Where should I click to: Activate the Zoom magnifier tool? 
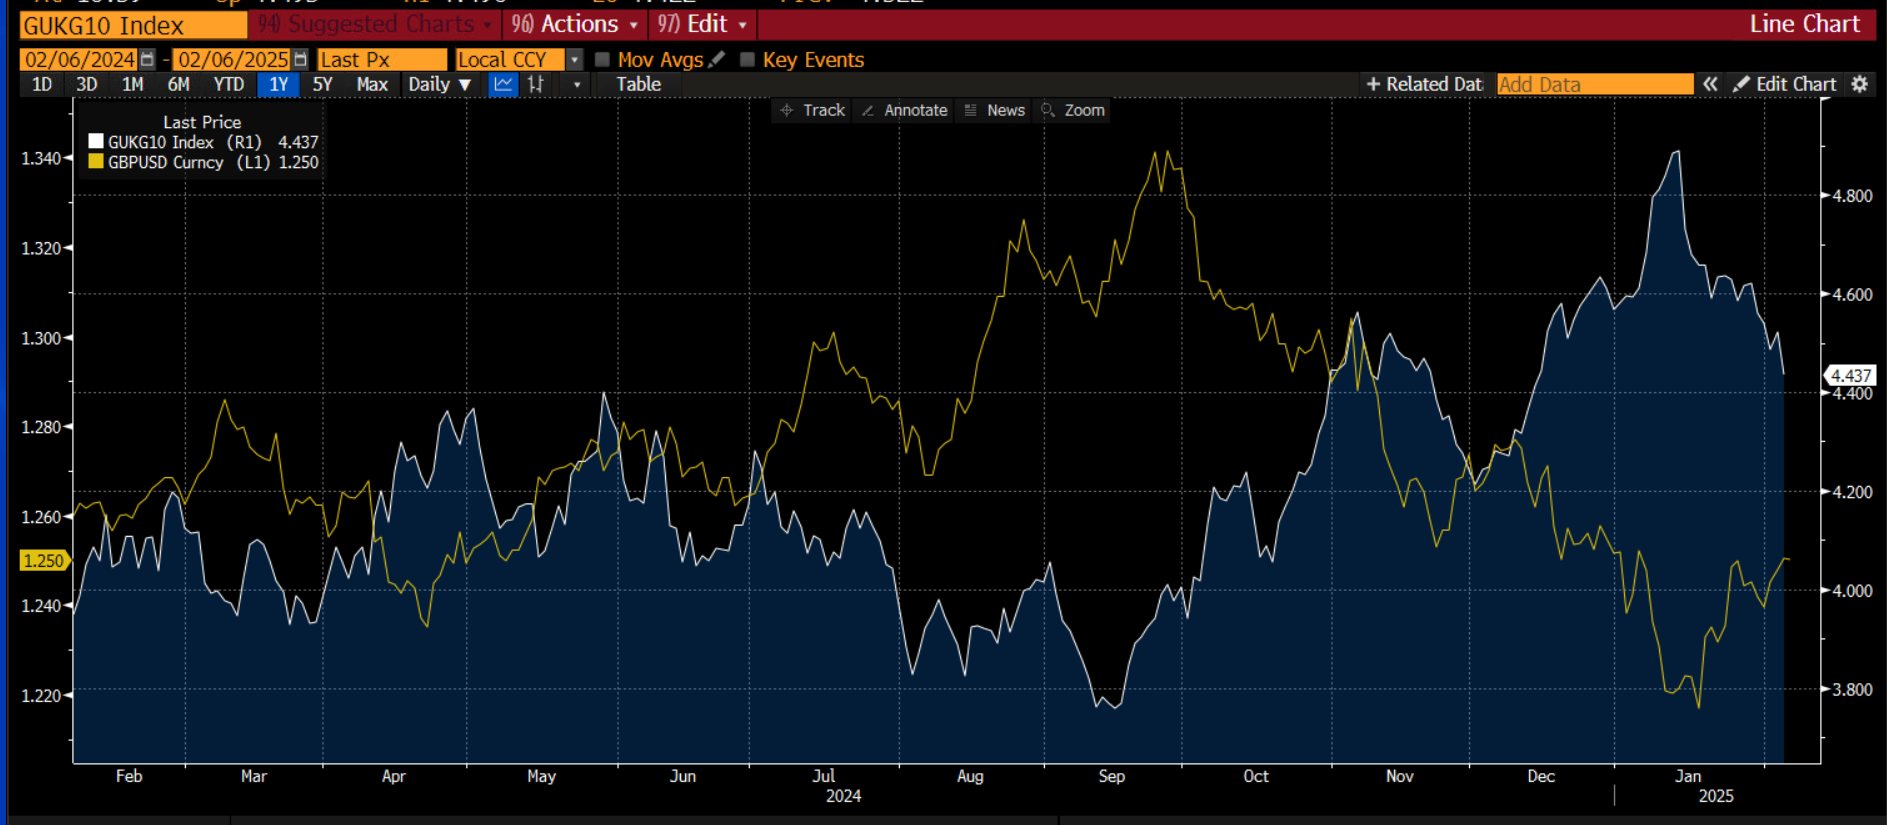[x=1073, y=110]
